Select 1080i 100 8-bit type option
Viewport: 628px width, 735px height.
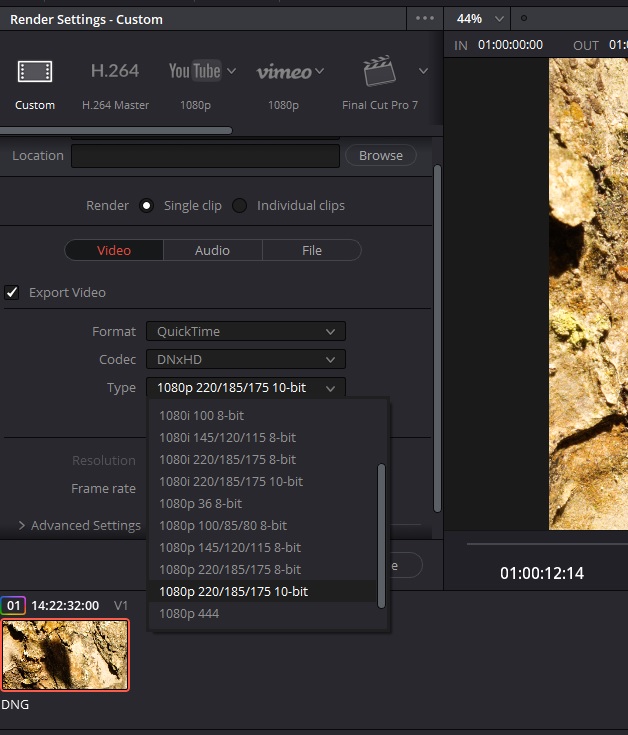point(201,415)
